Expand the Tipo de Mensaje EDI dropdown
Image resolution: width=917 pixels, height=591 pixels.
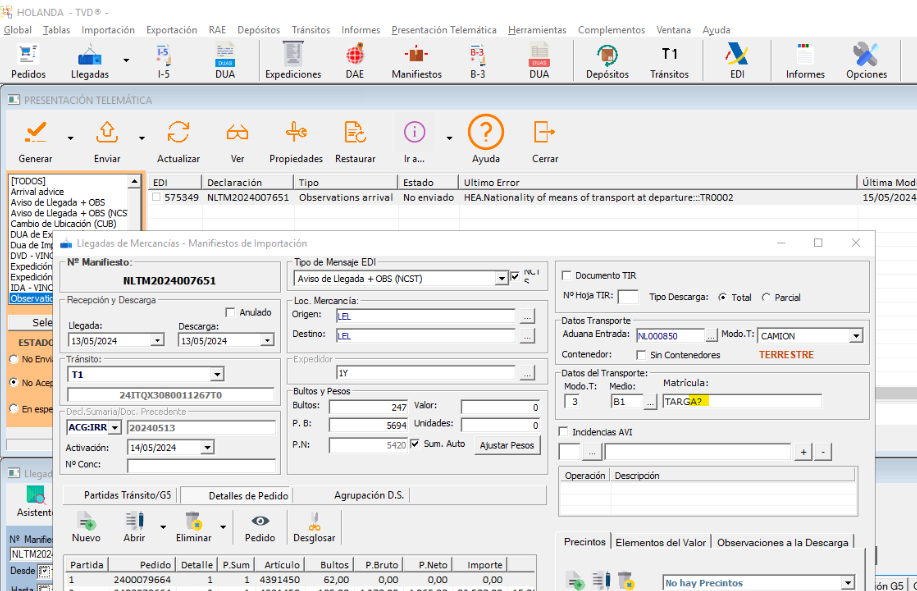coord(501,279)
